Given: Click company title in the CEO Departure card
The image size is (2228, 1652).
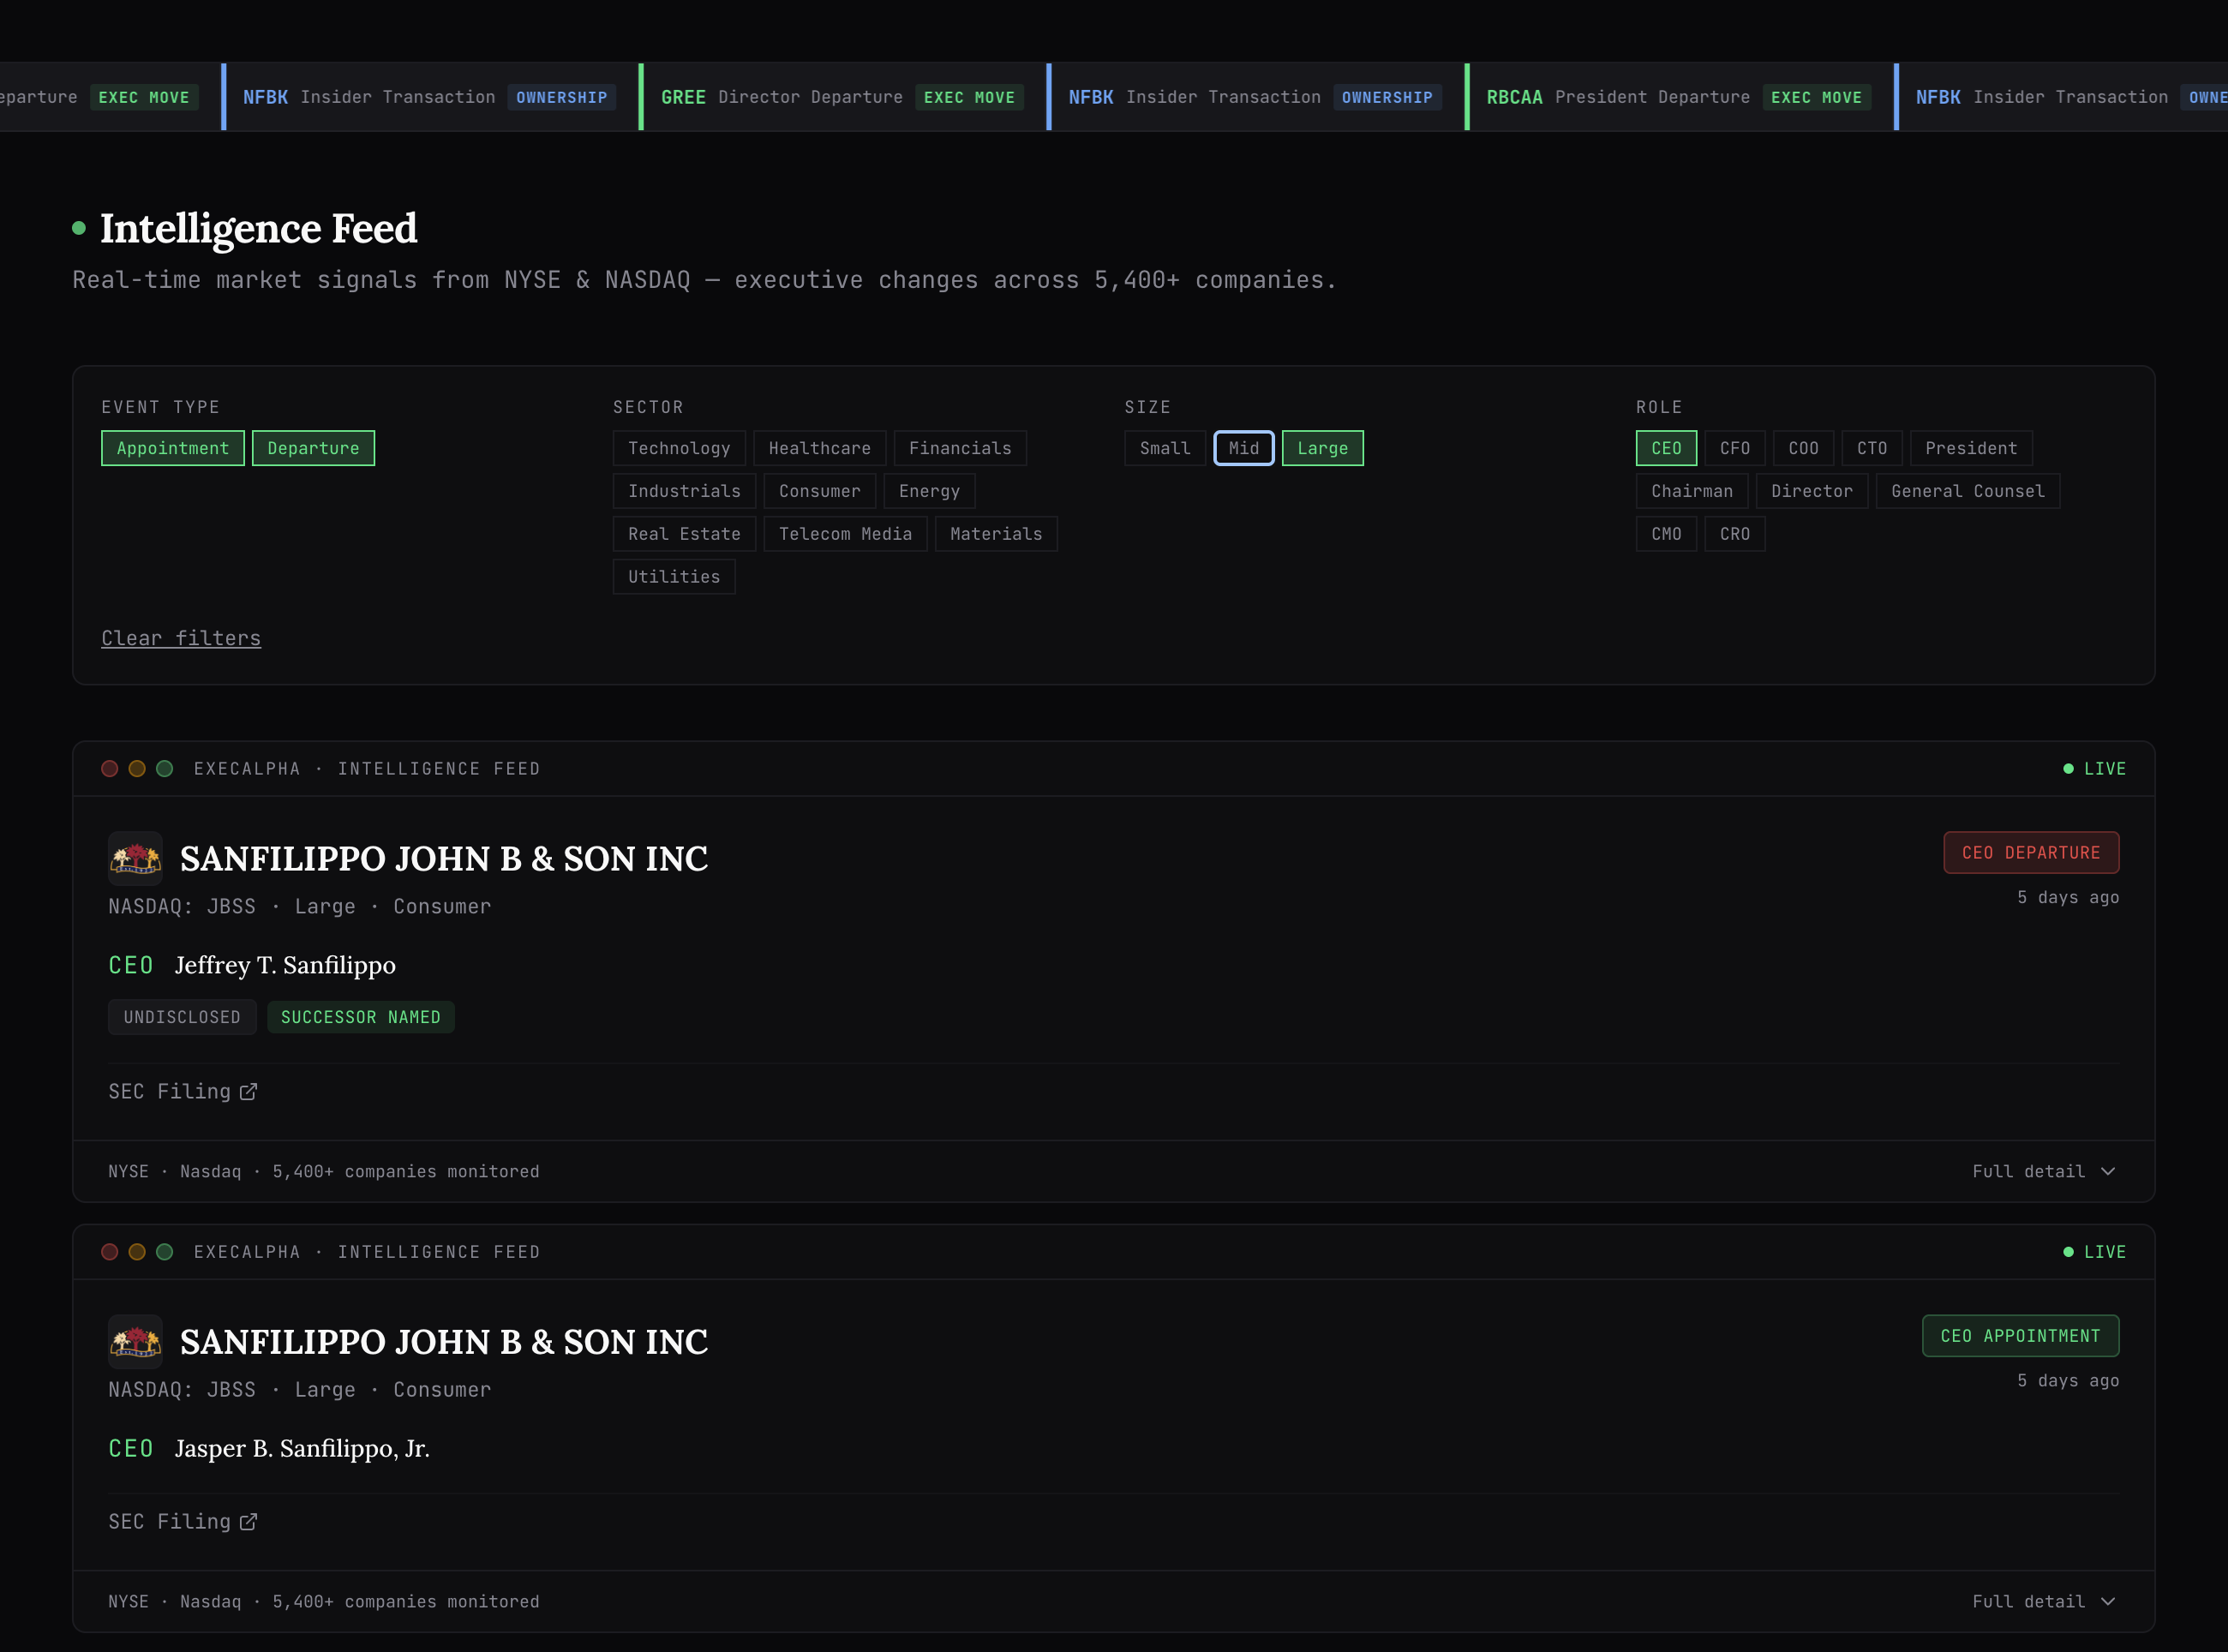Looking at the screenshot, I should pyautogui.click(x=444, y=859).
